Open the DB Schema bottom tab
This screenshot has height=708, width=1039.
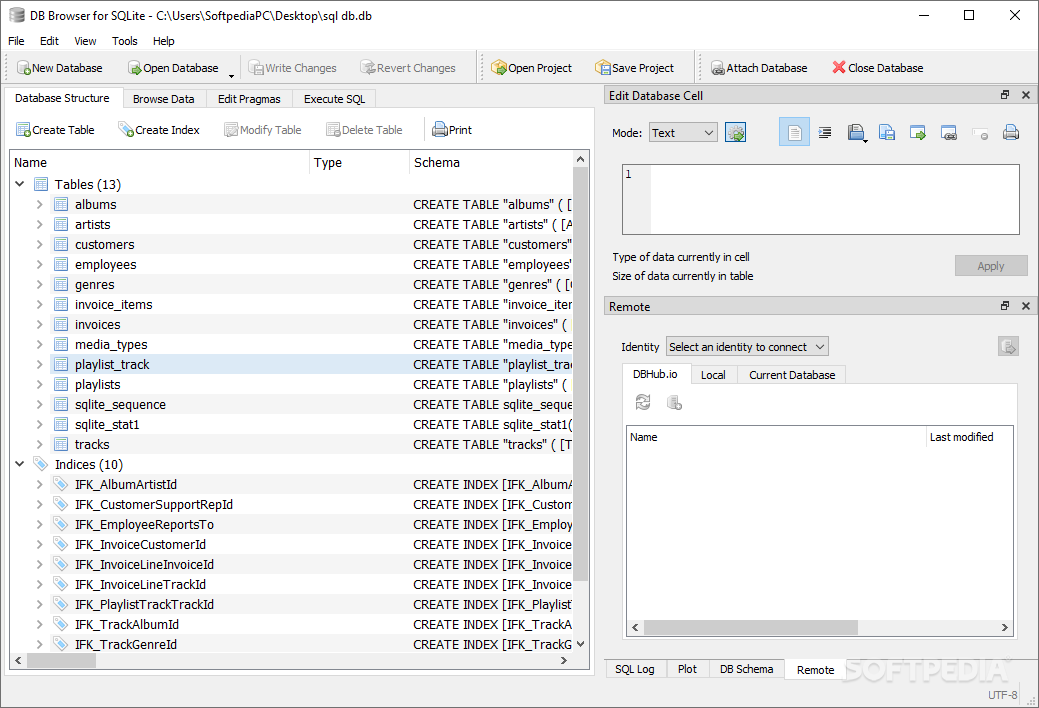(746, 669)
